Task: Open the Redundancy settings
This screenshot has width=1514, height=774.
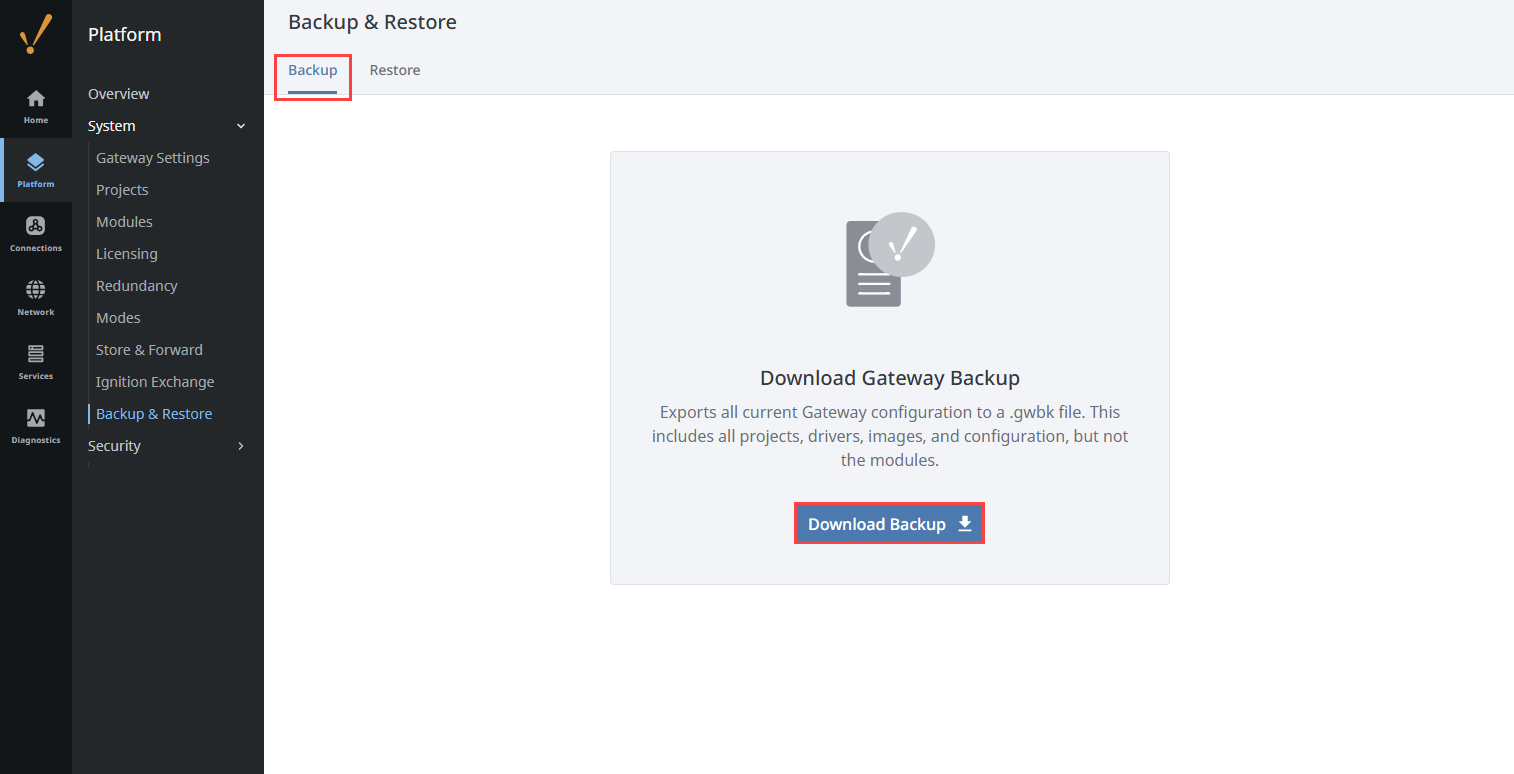Action: tap(136, 285)
